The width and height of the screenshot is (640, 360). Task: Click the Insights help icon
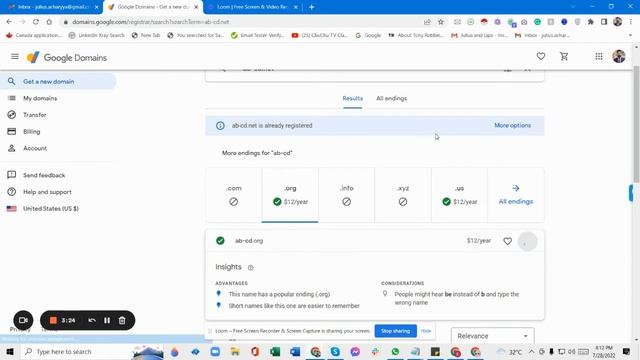click(251, 268)
